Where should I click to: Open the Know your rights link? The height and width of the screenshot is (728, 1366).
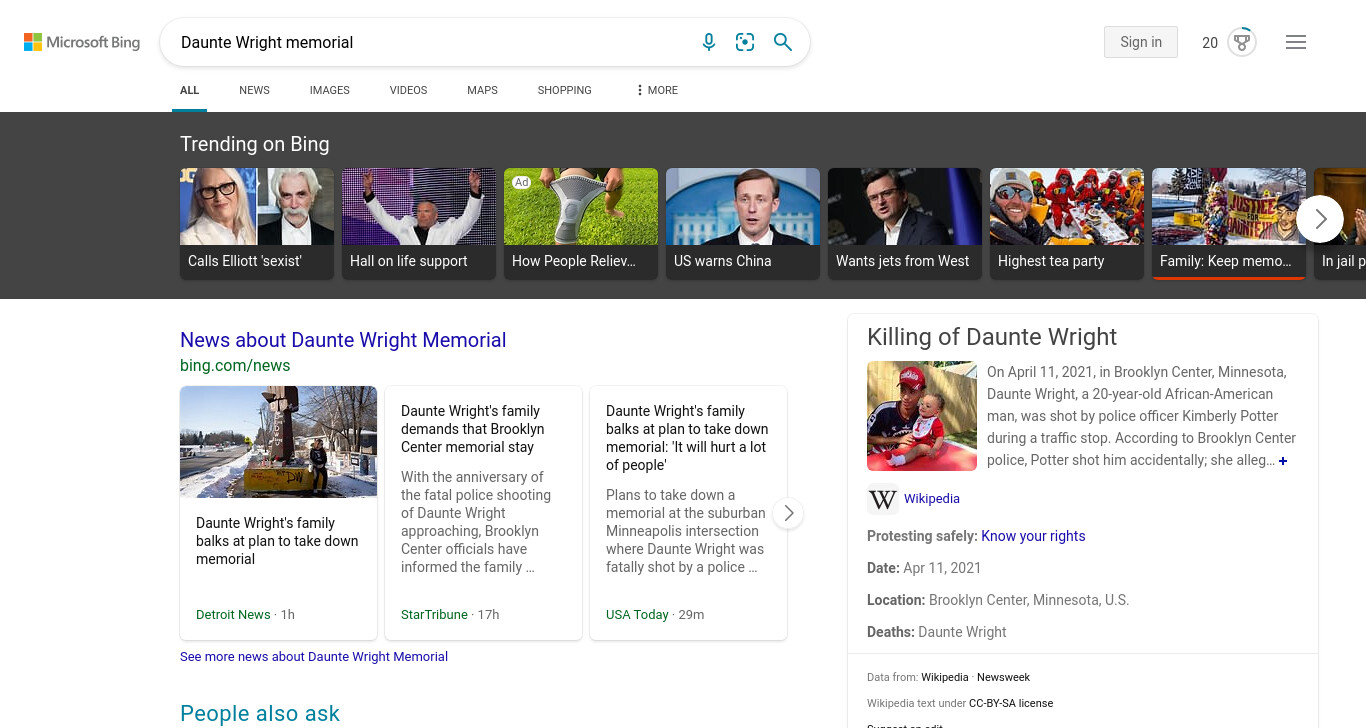tap(1033, 536)
